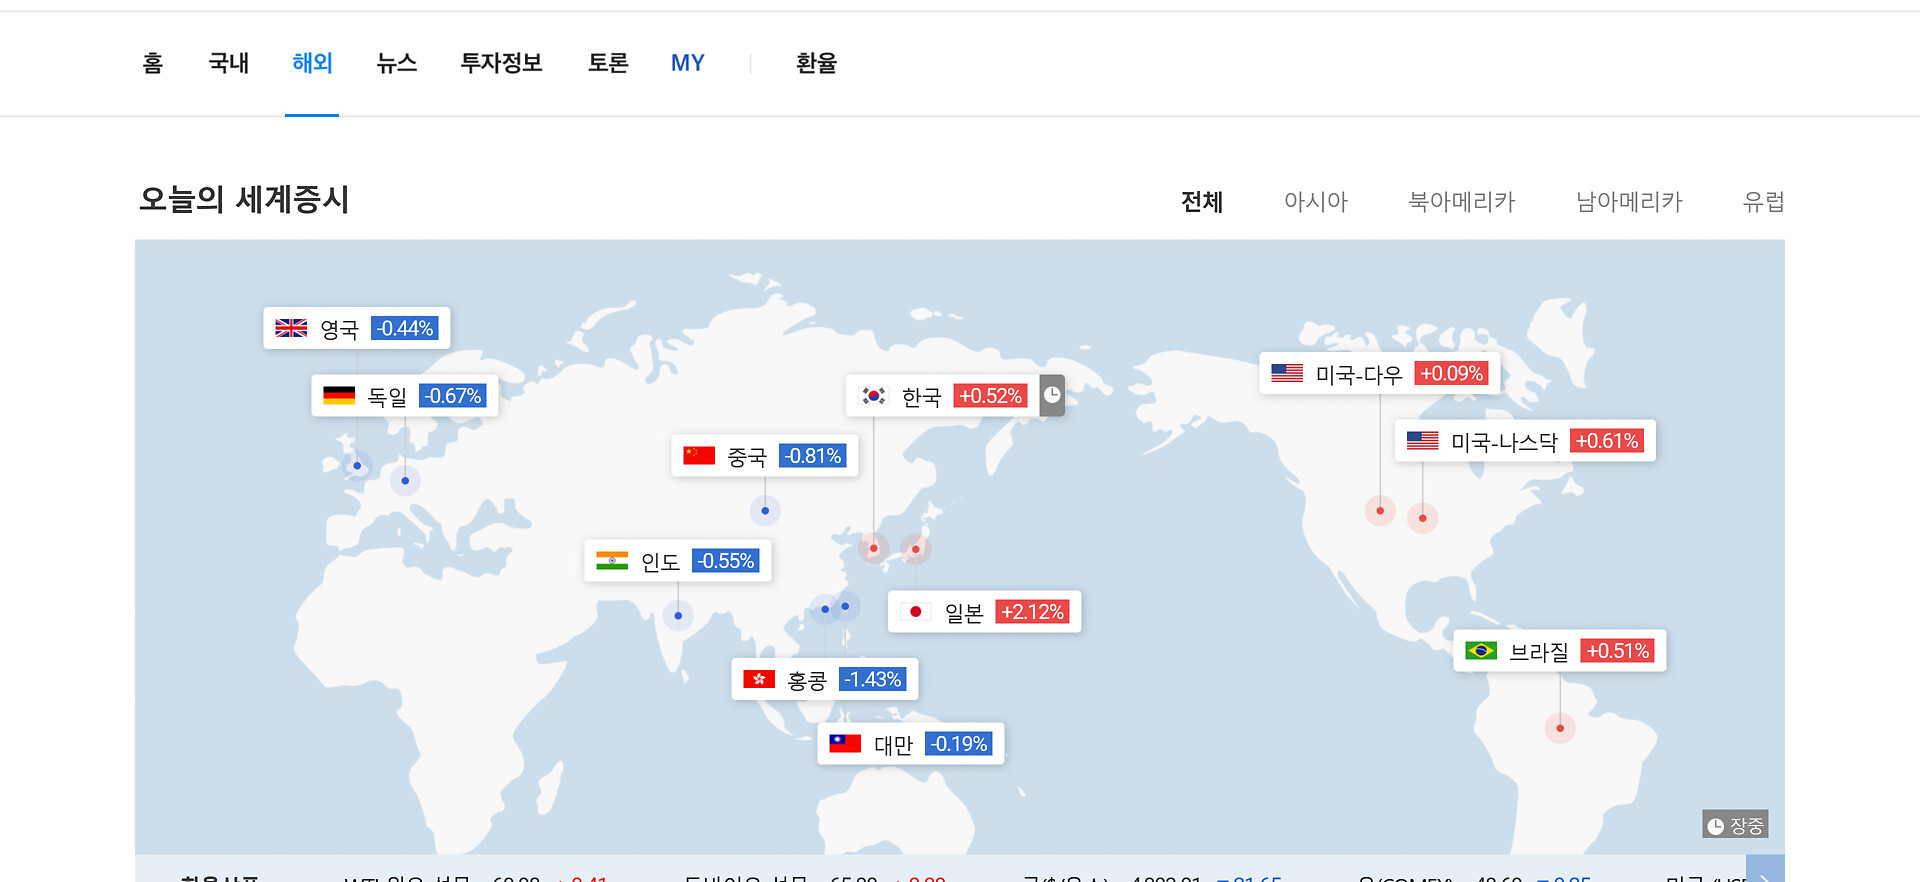Click the Taiwan flag icon
Viewport: 1920px width, 882px height.
pos(845,743)
